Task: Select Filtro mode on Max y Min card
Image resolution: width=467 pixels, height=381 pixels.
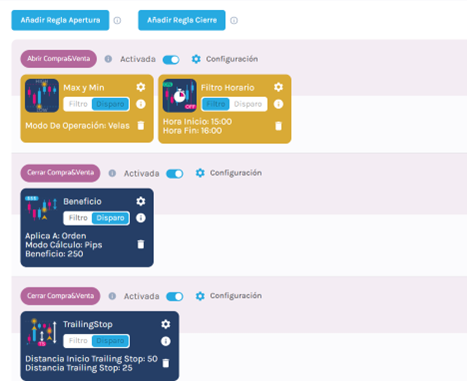Action: (78, 104)
